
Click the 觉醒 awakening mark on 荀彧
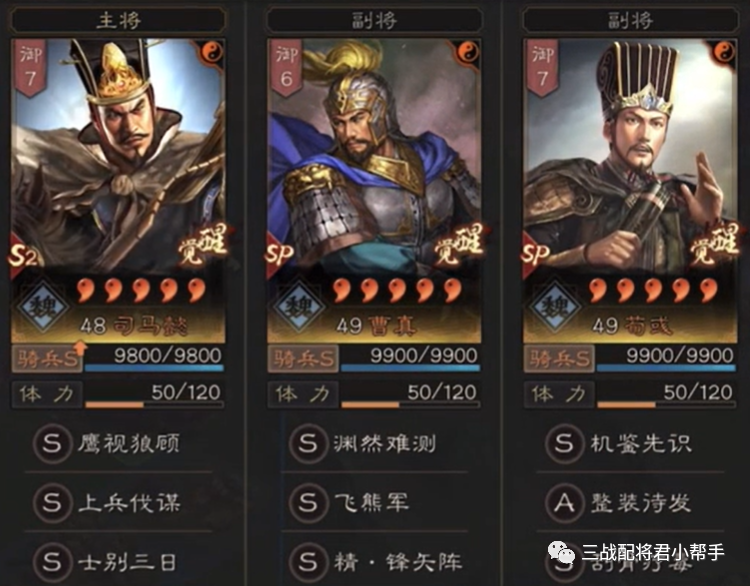pos(713,245)
